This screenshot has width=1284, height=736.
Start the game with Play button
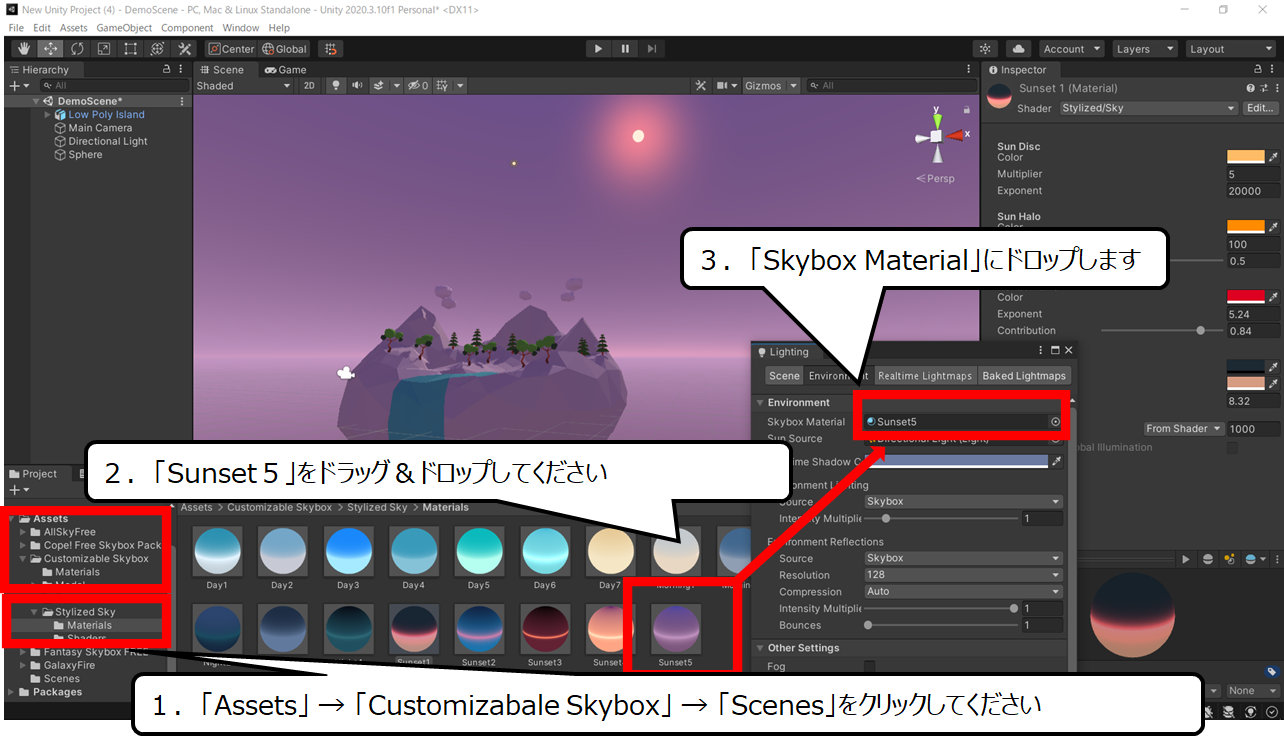(x=598, y=49)
